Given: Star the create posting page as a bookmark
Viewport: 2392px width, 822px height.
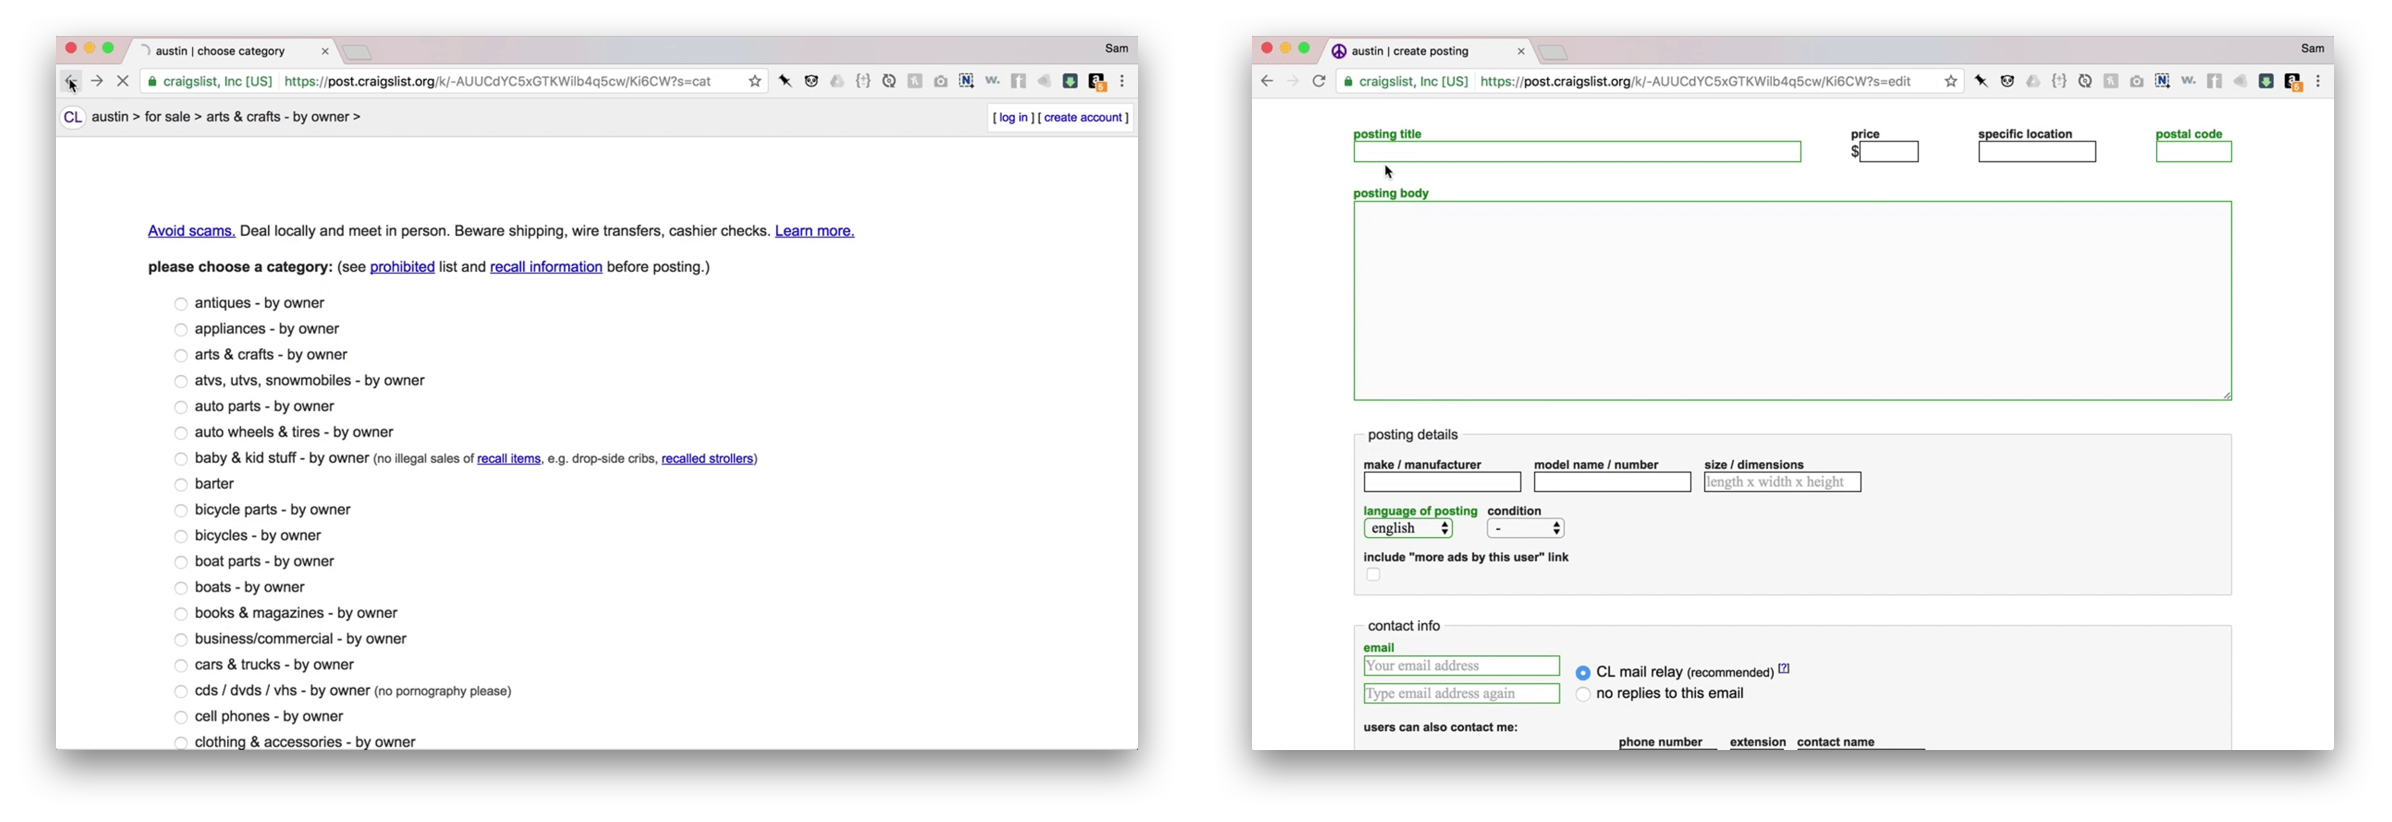Looking at the screenshot, I should (1951, 81).
